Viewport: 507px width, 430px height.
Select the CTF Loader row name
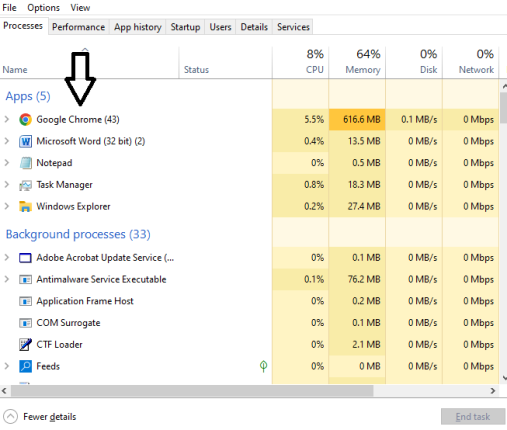[x=59, y=344]
